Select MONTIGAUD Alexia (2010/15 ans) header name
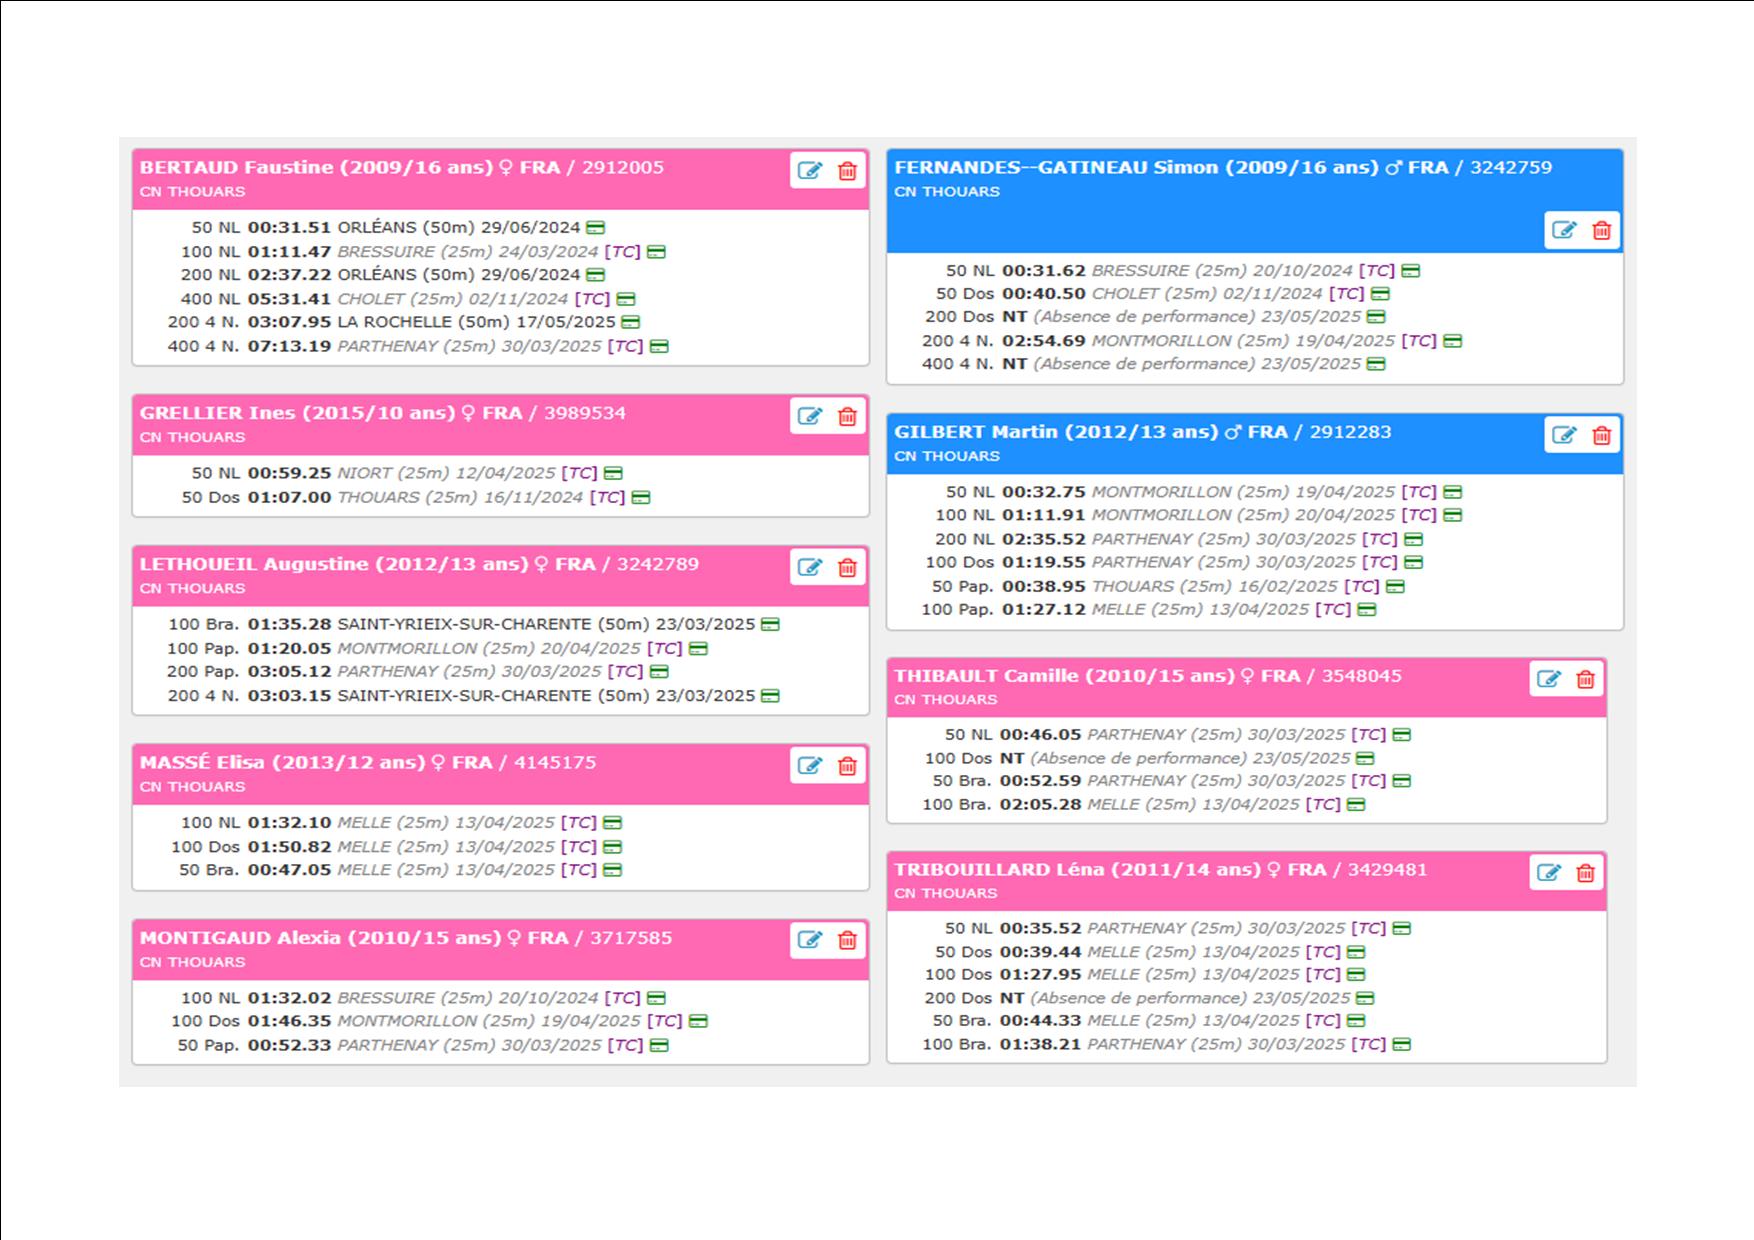This screenshot has height=1240, width=1754. [320, 938]
